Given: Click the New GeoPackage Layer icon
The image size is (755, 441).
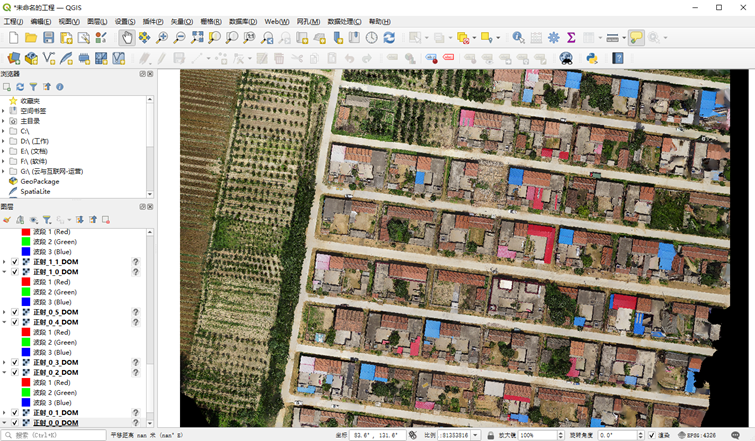Looking at the screenshot, I should 31,59.
